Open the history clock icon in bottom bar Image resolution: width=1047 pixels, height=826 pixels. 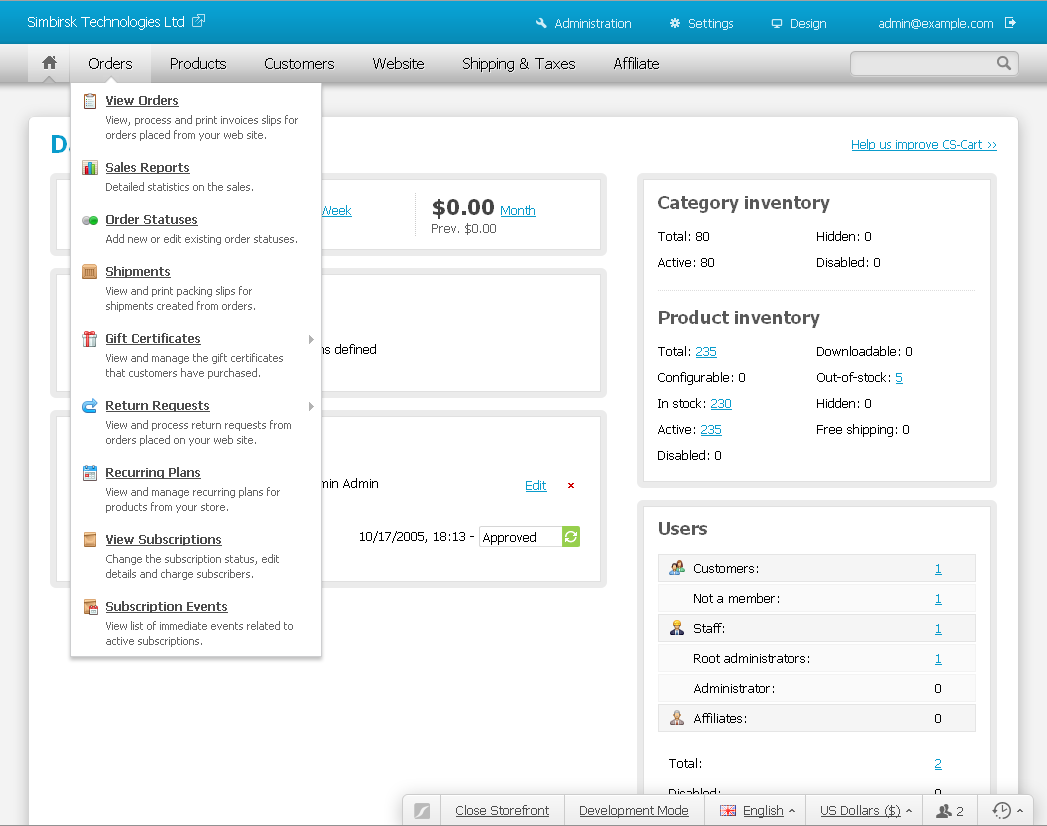pyautogui.click(x=1002, y=811)
